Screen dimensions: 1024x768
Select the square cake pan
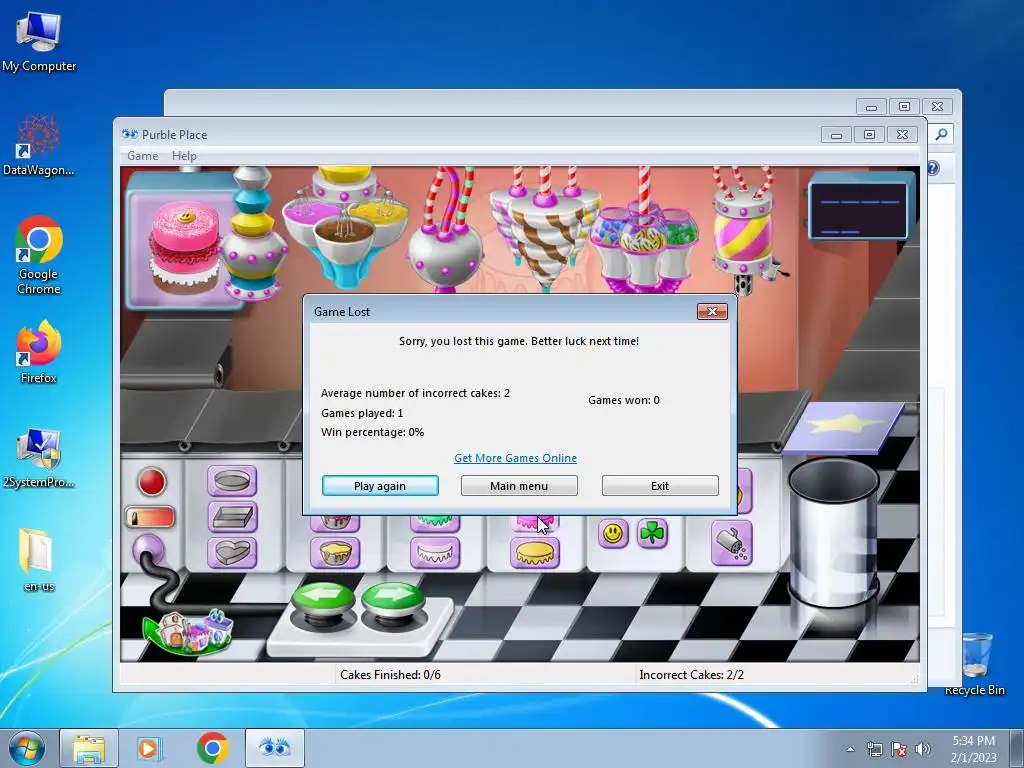232,517
